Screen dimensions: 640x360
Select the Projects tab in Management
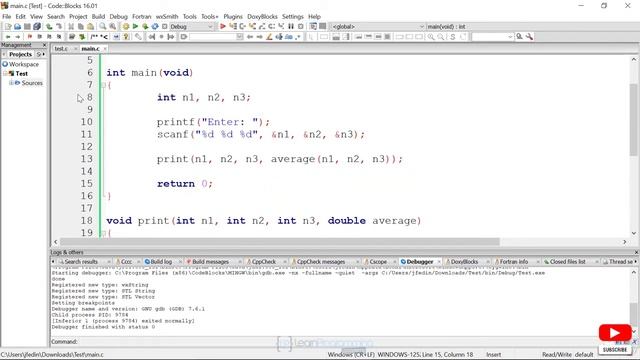(x=20, y=54)
